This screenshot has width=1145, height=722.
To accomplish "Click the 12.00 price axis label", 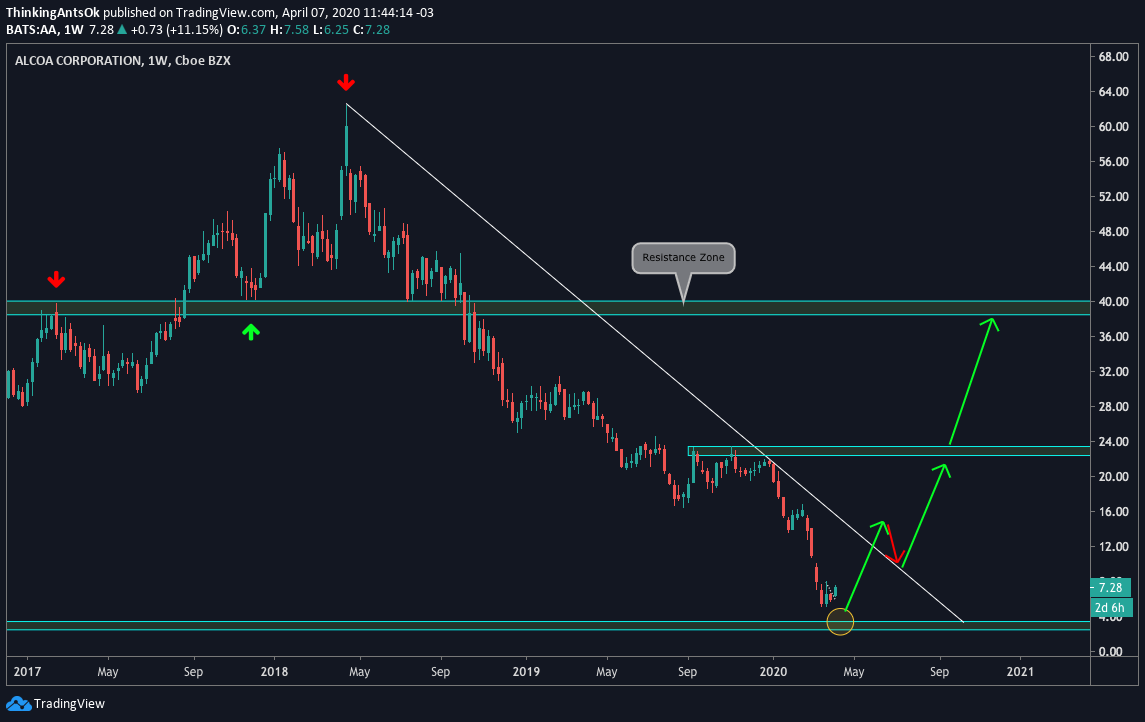I will tap(1114, 547).
